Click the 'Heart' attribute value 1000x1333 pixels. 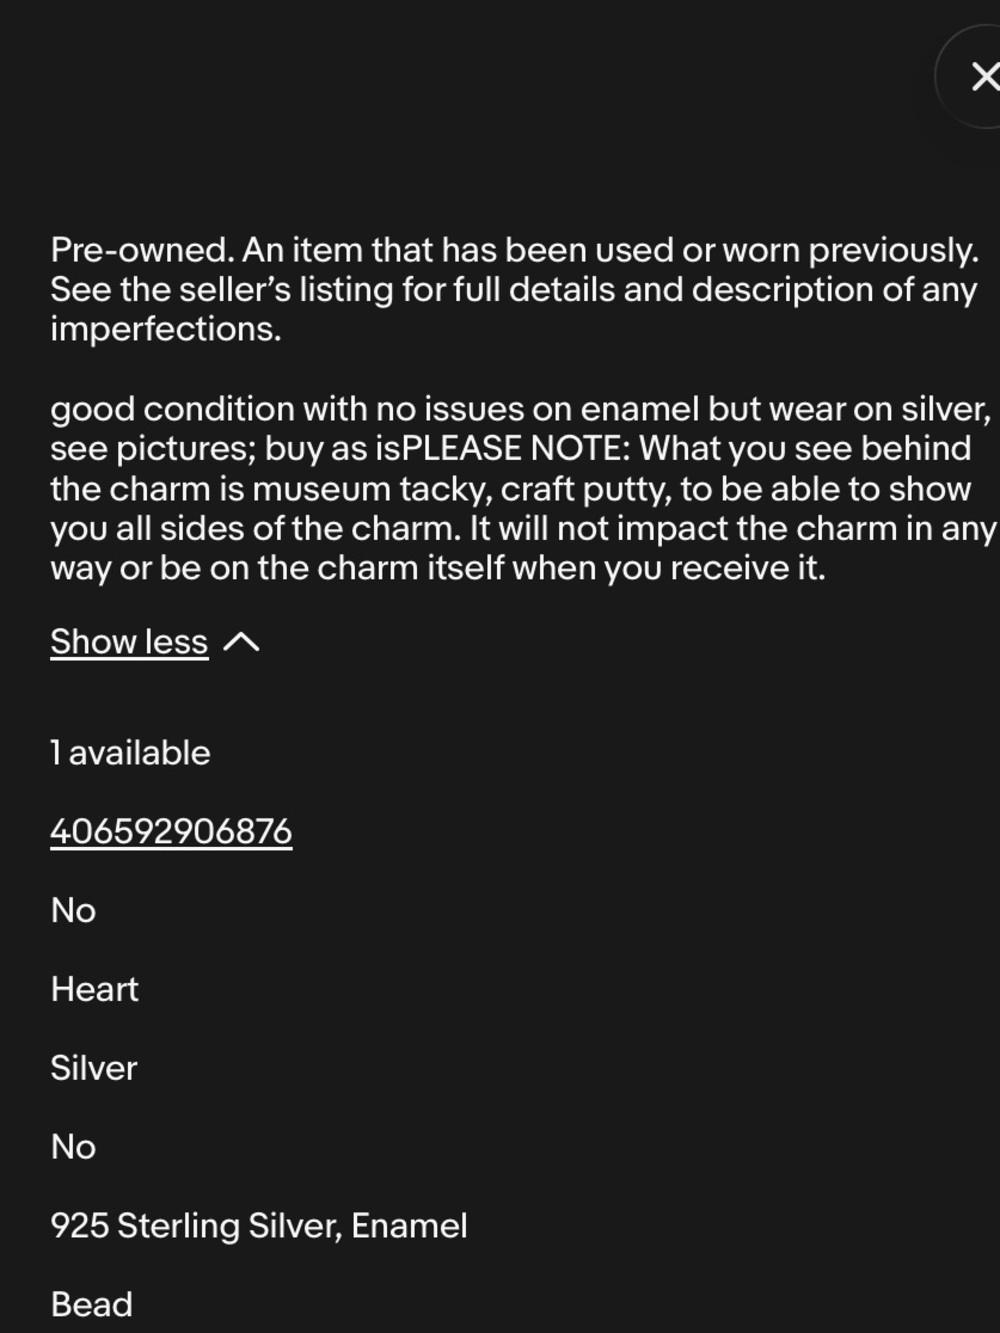pyautogui.click(x=94, y=989)
